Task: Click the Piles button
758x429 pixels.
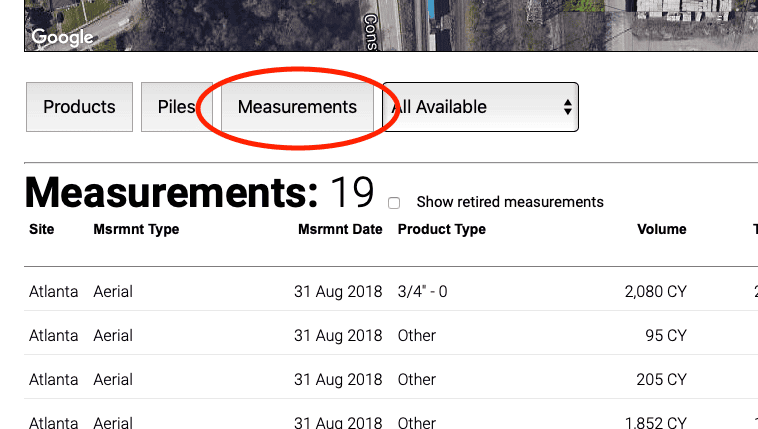Action: [x=176, y=107]
